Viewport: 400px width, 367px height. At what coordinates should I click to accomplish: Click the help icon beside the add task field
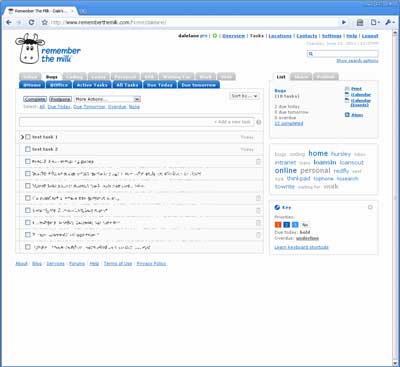[x=259, y=122]
